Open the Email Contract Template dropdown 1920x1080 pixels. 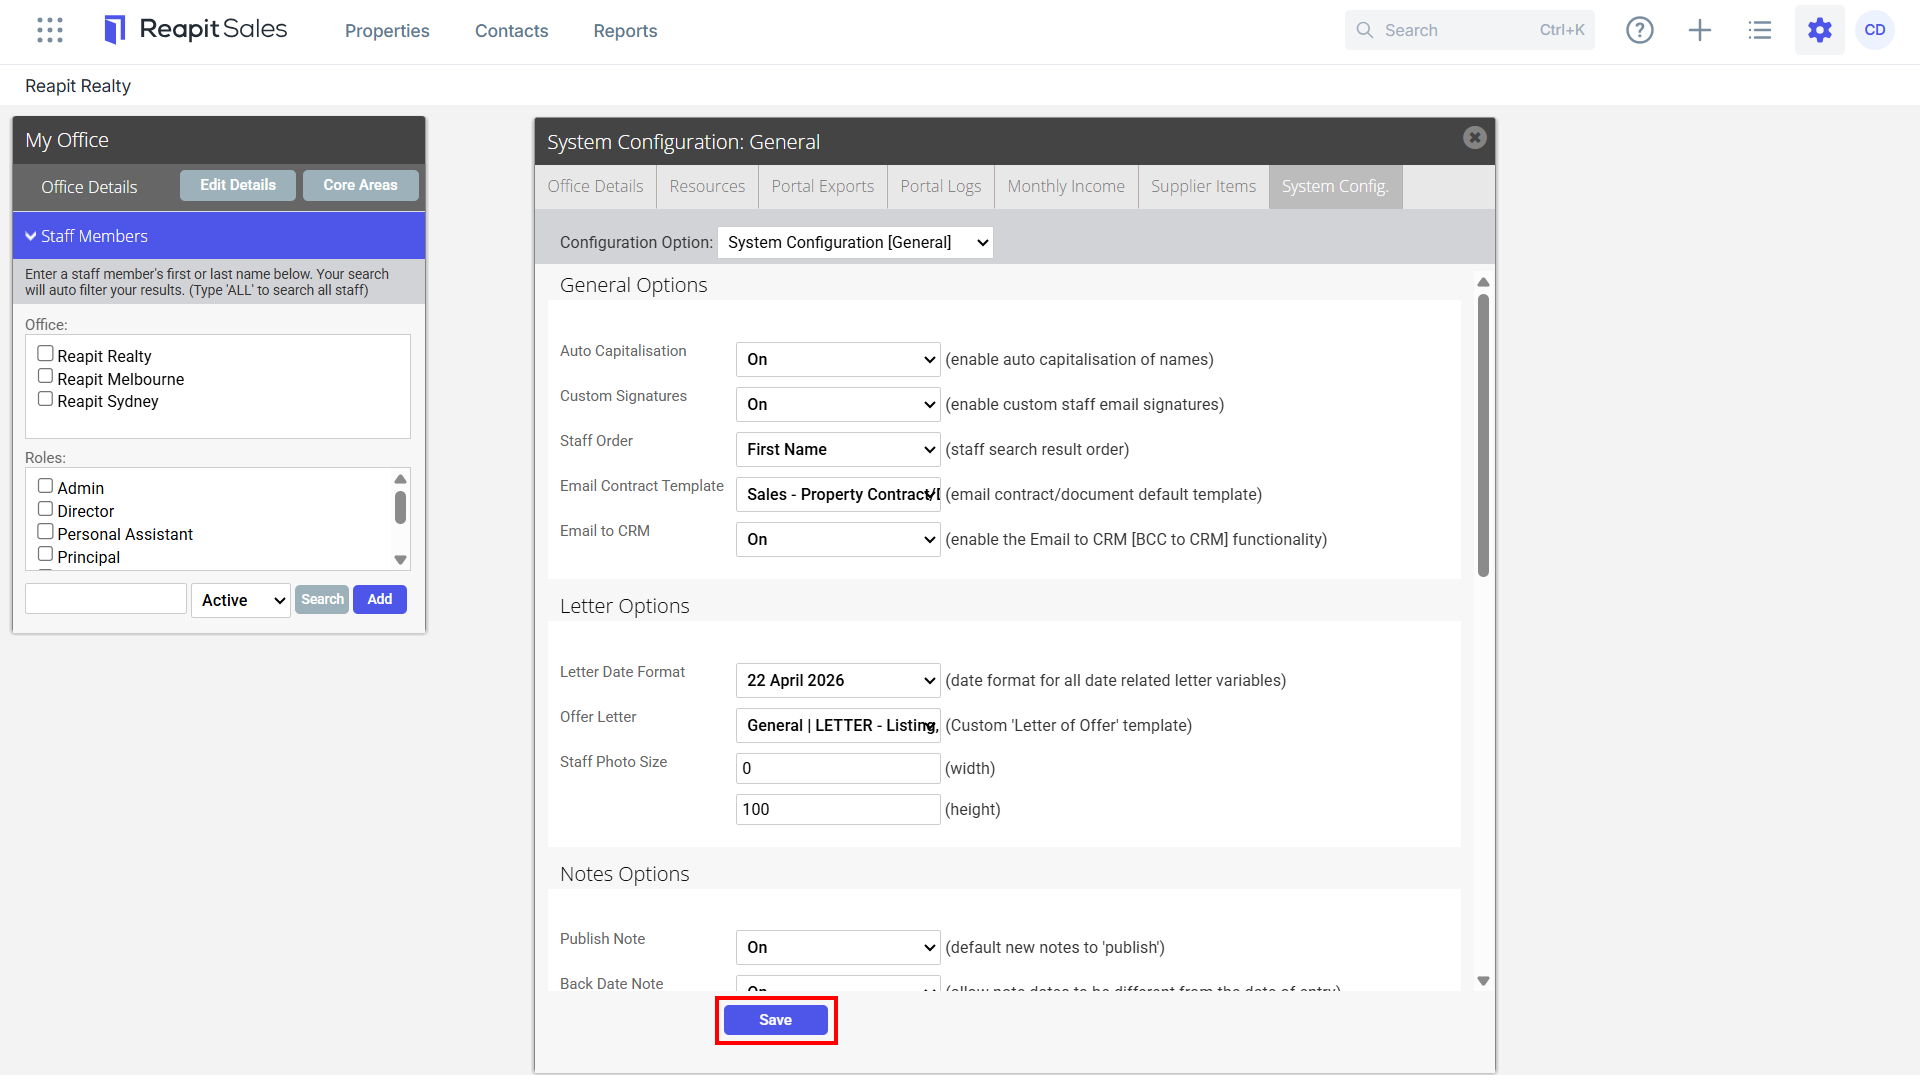(838, 494)
